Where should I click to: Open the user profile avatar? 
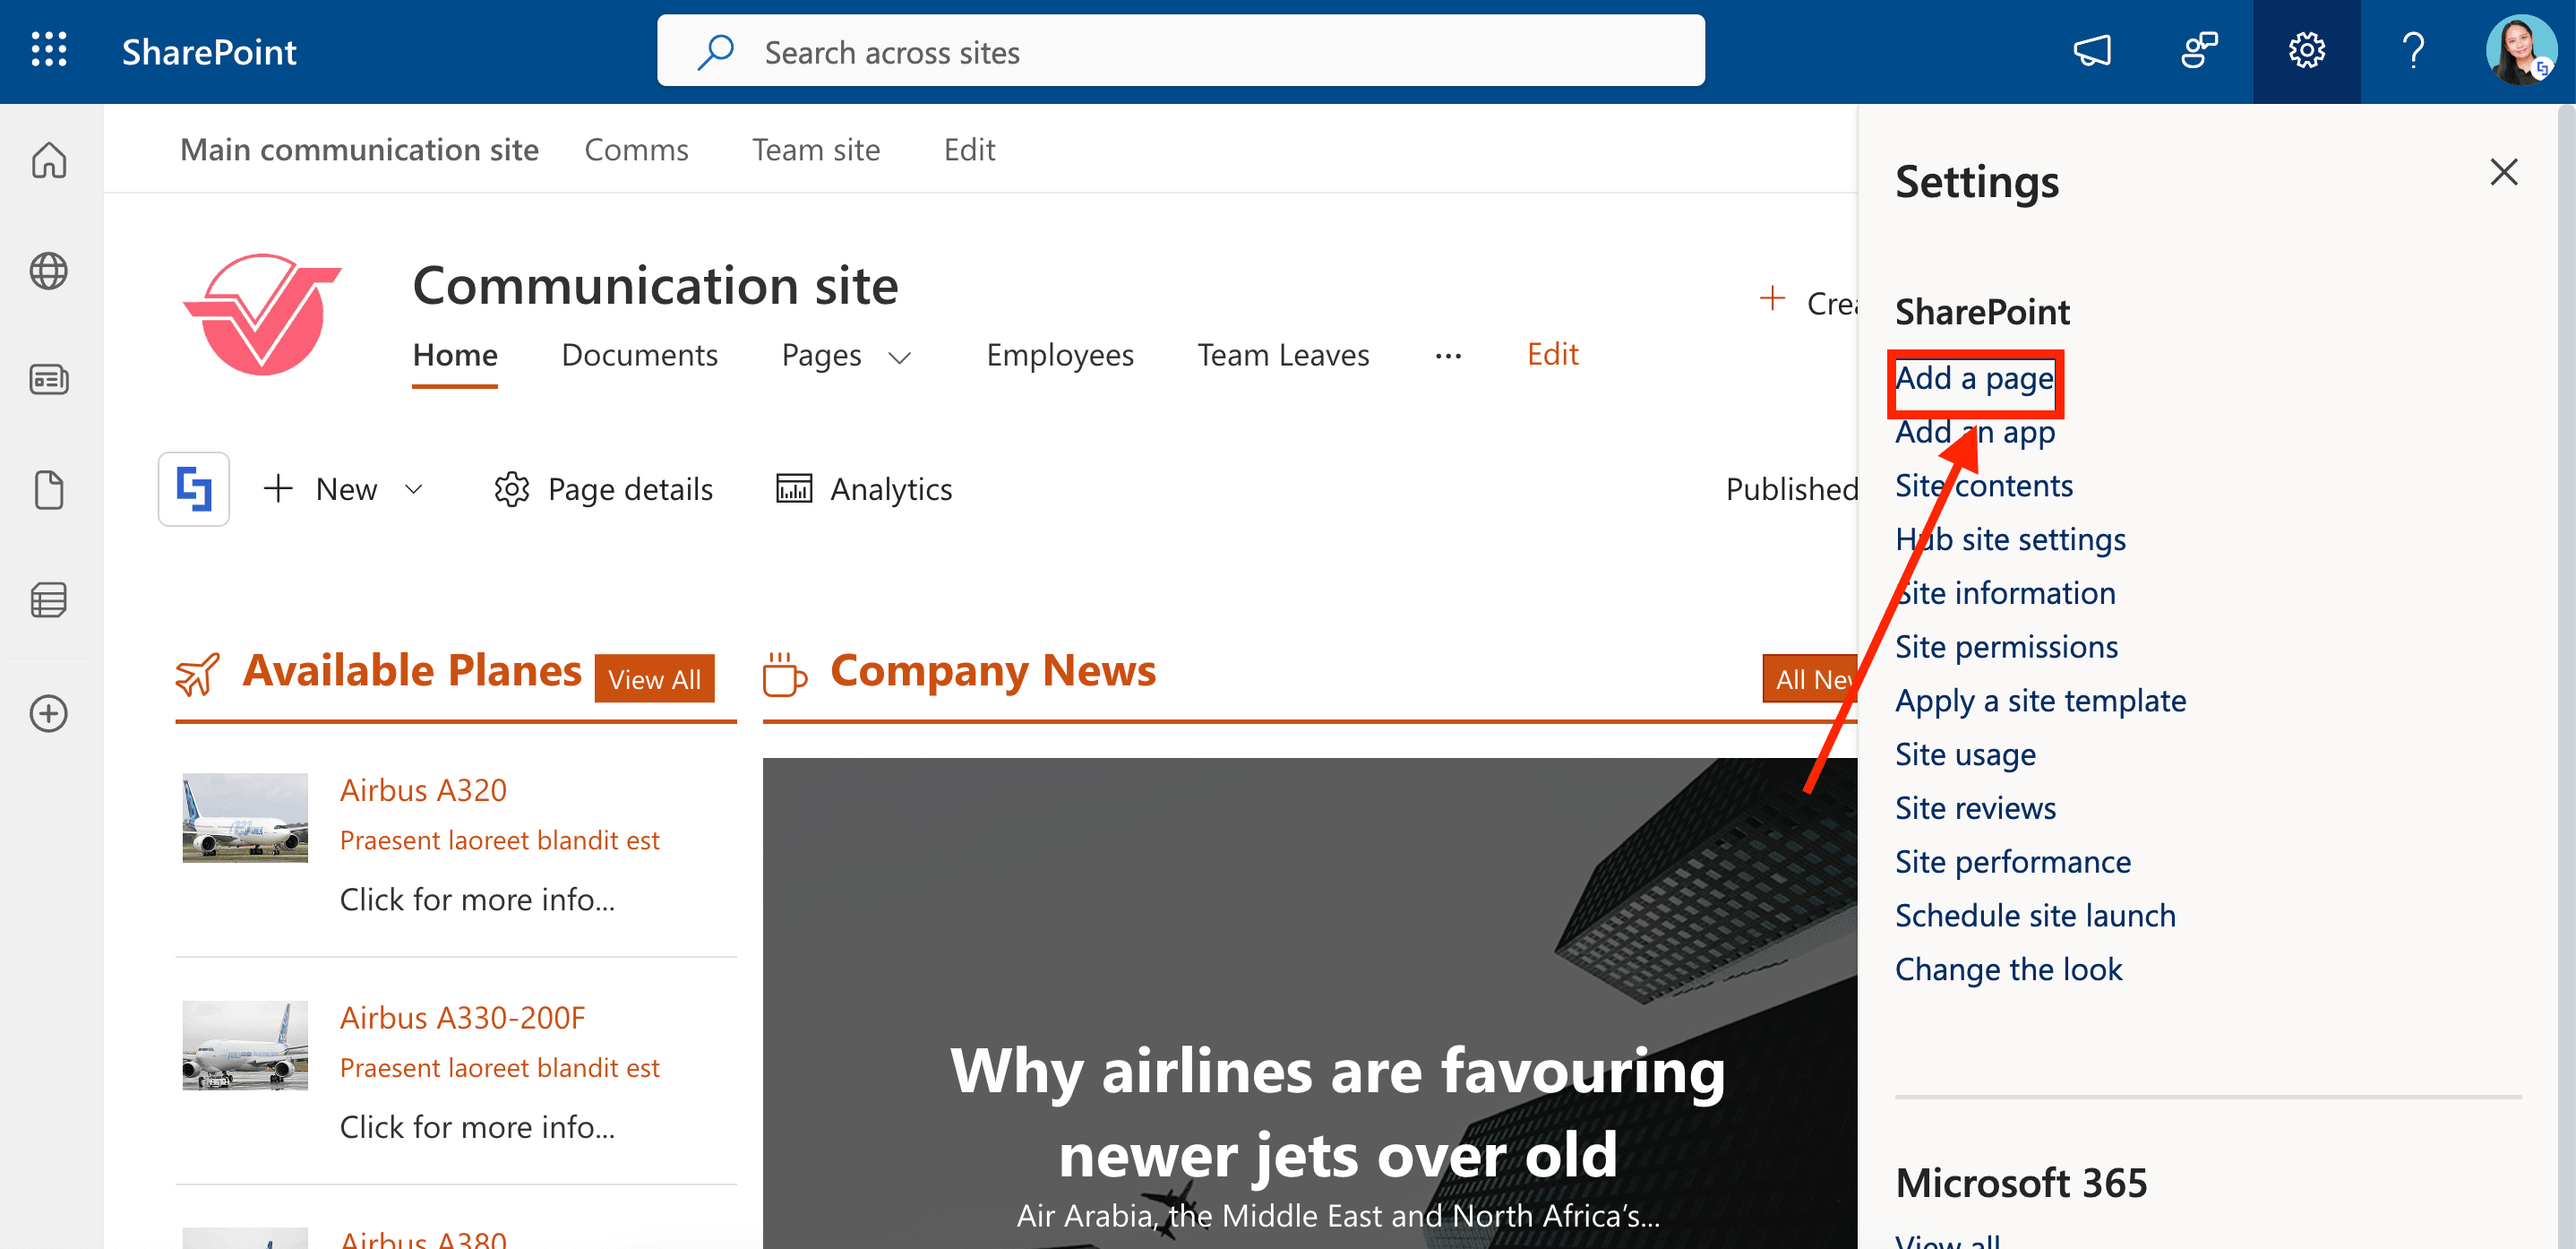(x=2521, y=50)
